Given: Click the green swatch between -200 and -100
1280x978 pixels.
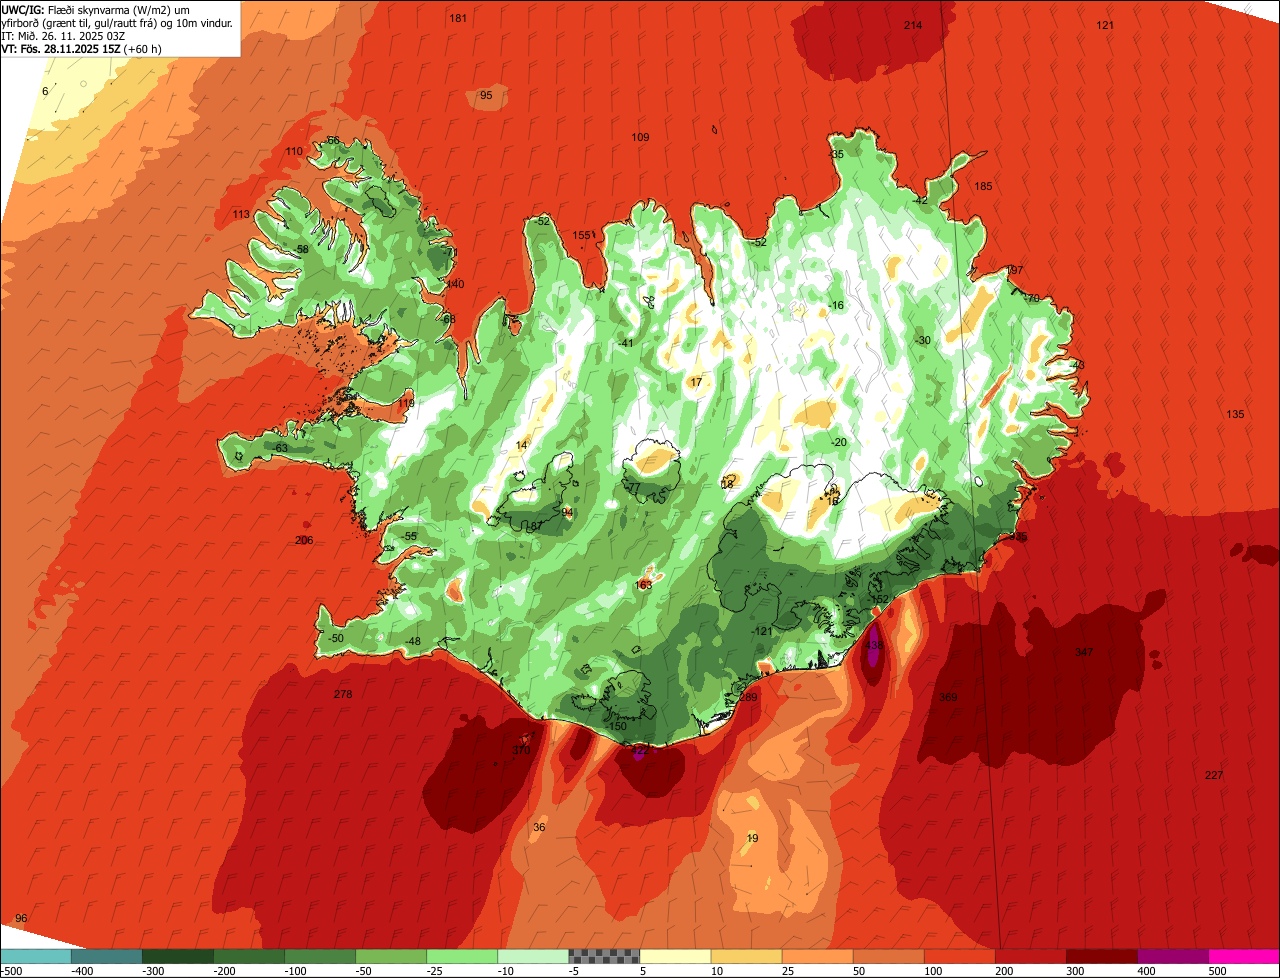Looking at the screenshot, I should [x=249, y=957].
